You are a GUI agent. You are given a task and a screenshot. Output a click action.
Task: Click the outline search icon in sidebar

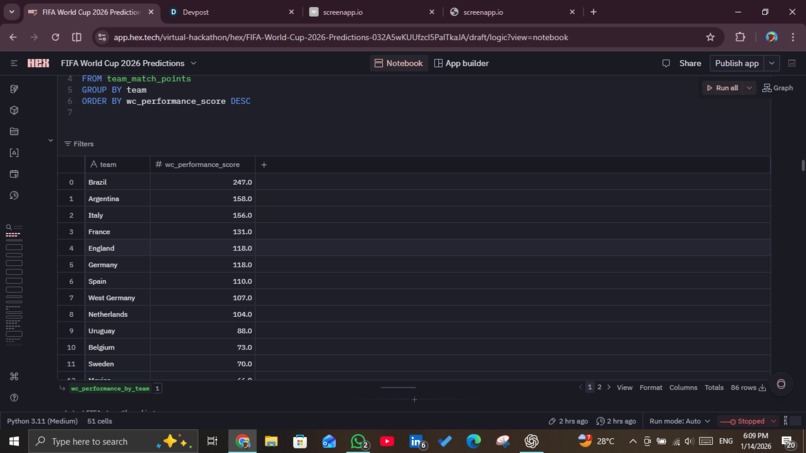click(x=9, y=227)
